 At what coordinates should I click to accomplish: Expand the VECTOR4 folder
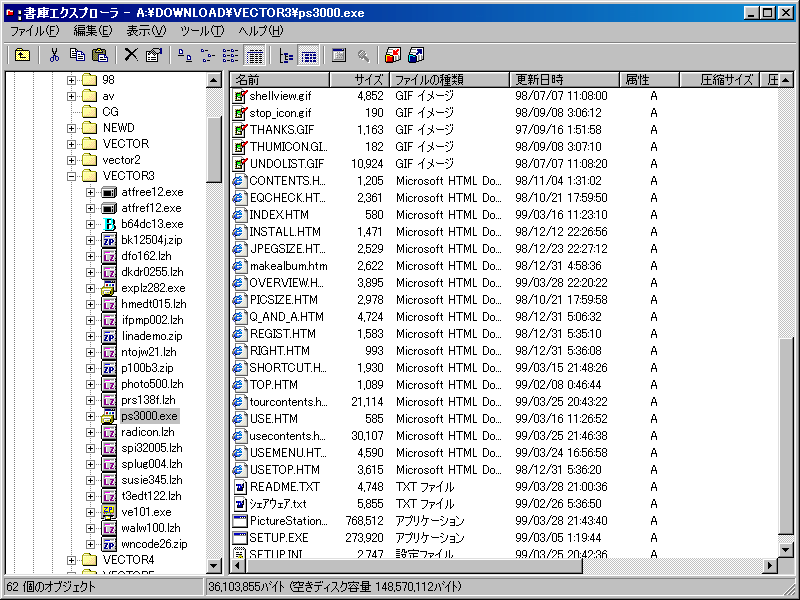pos(72,560)
